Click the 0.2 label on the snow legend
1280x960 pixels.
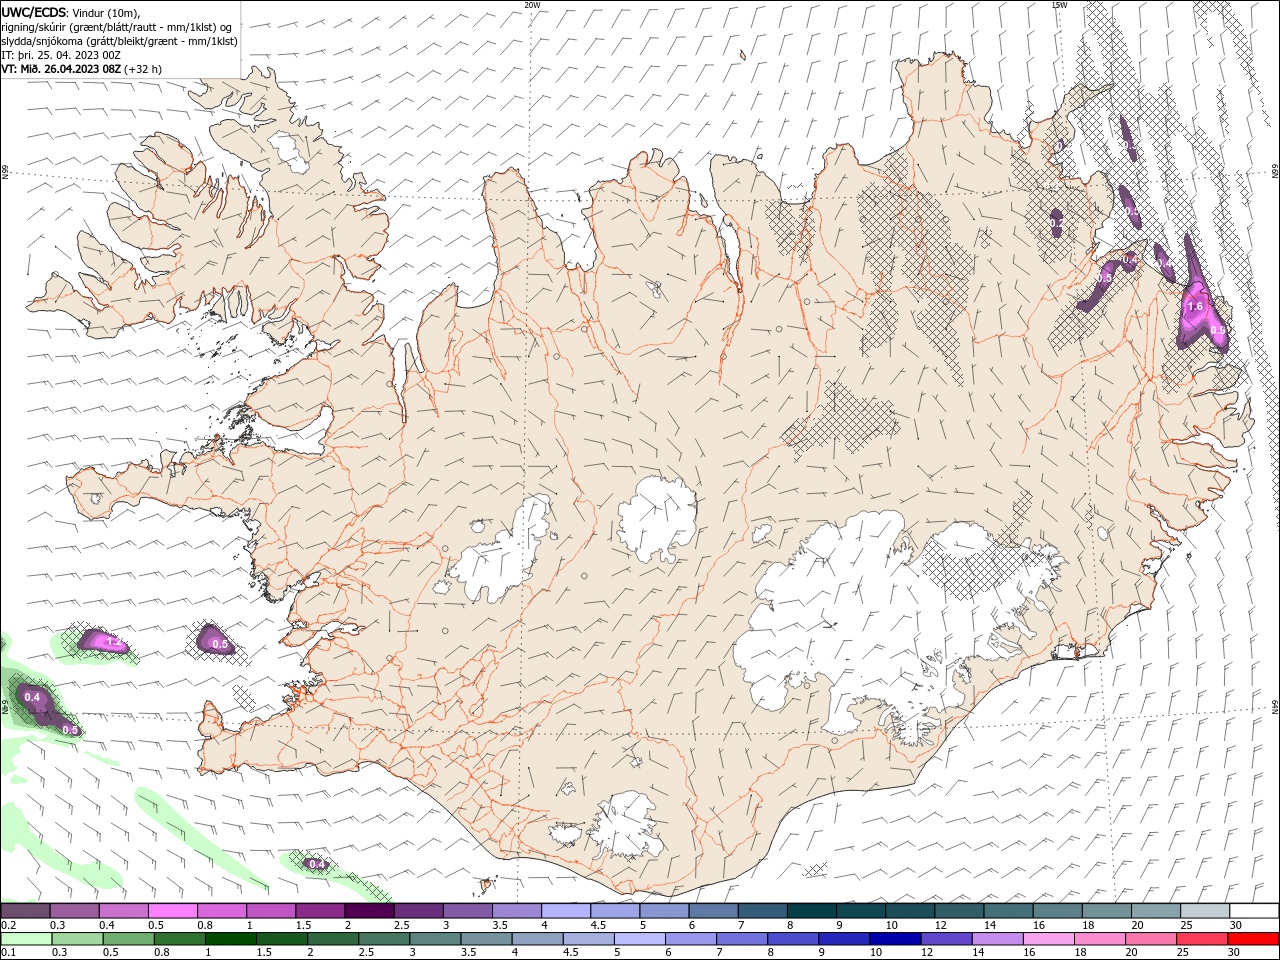(8, 925)
